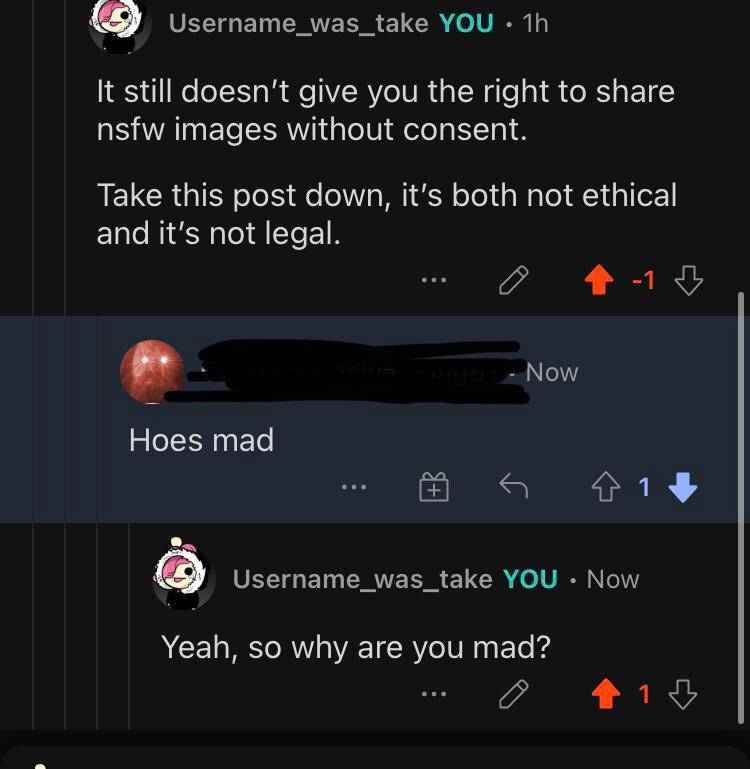This screenshot has height=769, width=750.
Task: Tap the avatar on the 'why are you mad?' reply
Action: 183,575
